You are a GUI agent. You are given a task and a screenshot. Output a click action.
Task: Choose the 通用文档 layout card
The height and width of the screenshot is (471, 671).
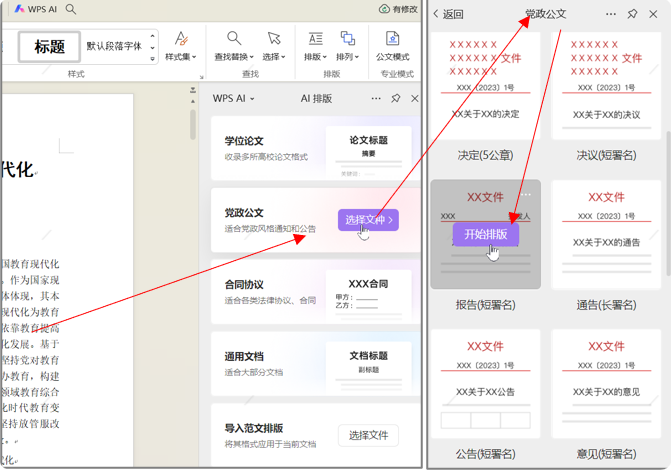[x=315, y=364]
